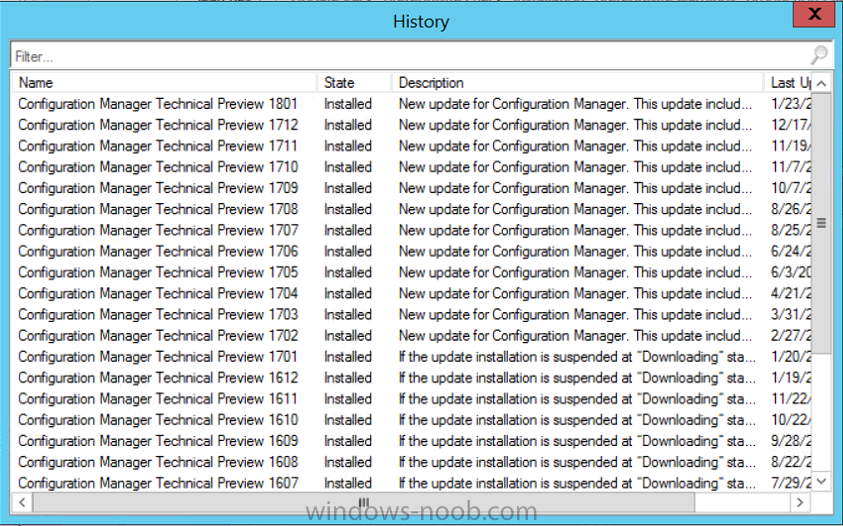
Task: Select Configuration Manager Technical Preview 1703
Action: coord(158,315)
